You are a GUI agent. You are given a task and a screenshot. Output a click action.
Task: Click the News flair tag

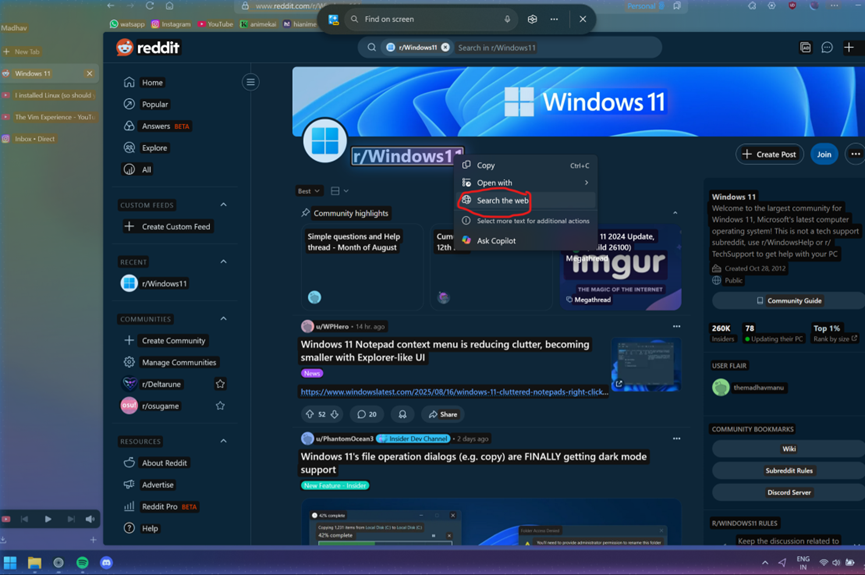312,374
